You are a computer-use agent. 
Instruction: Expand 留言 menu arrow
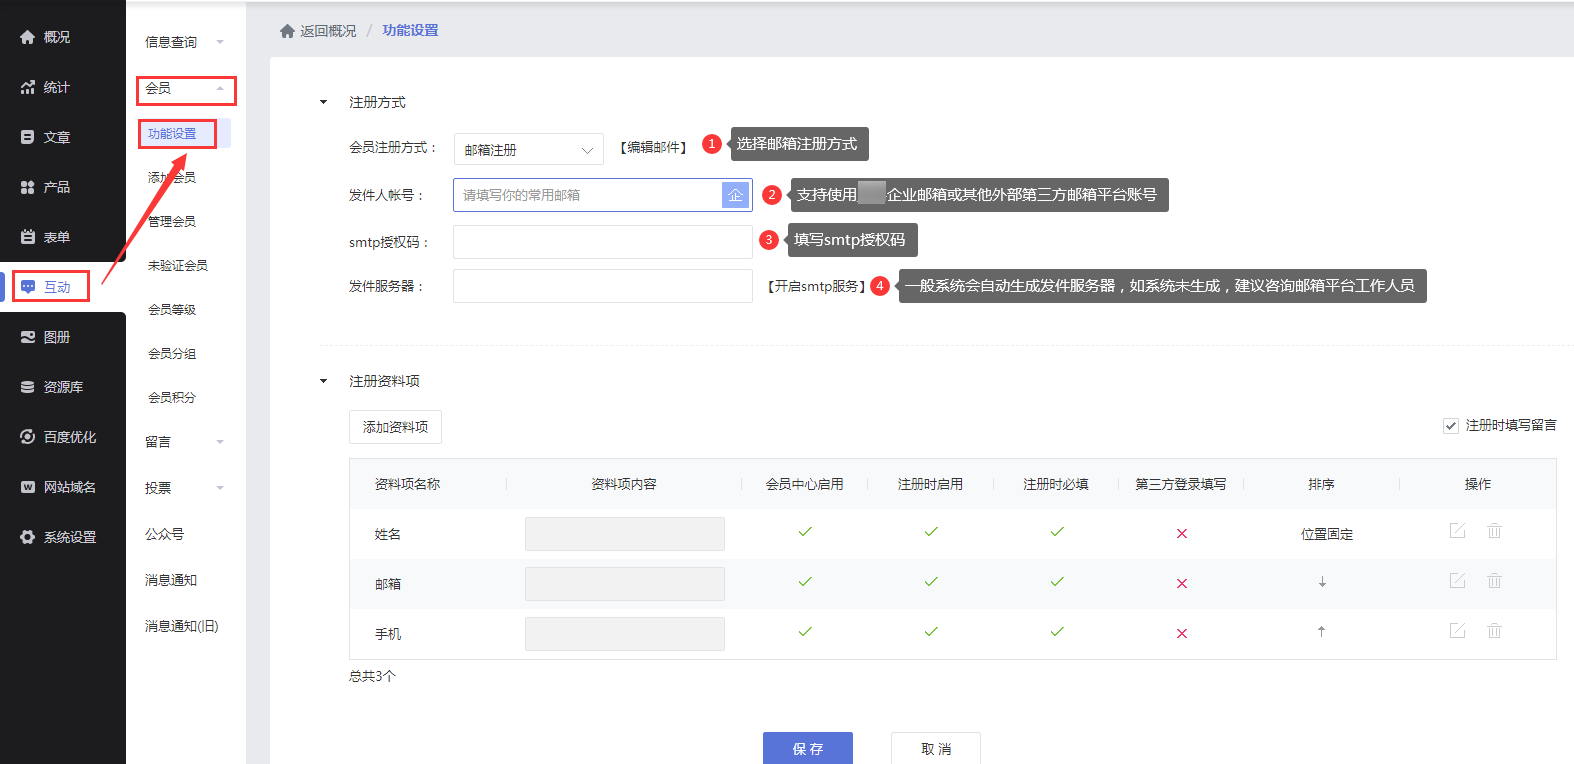coord(220,442)
